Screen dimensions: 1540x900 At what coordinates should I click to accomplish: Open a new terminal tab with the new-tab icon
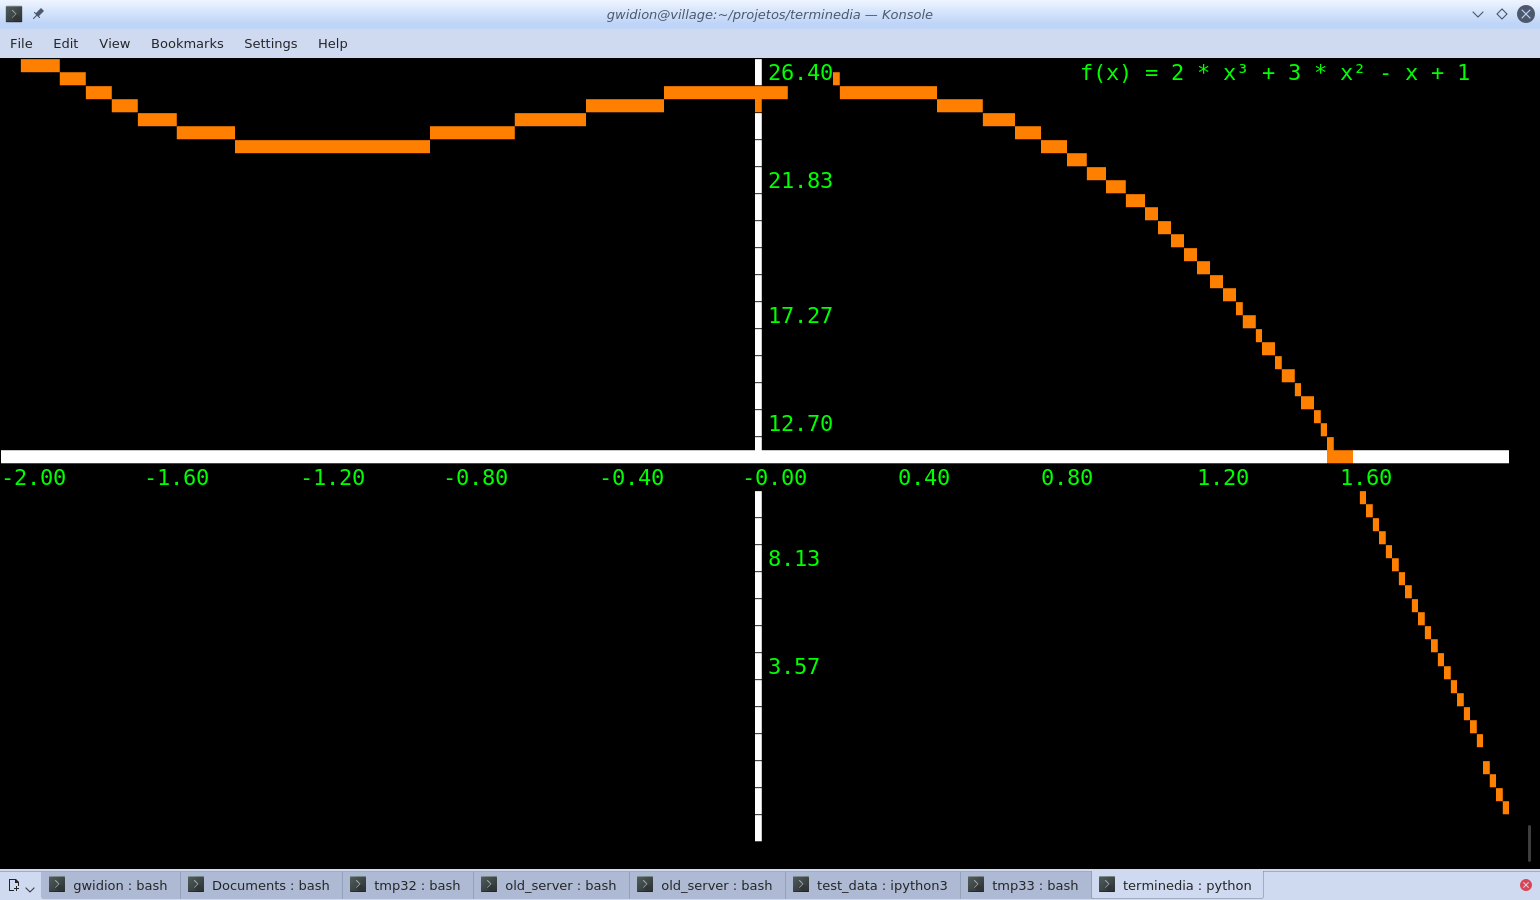(13, 884)
